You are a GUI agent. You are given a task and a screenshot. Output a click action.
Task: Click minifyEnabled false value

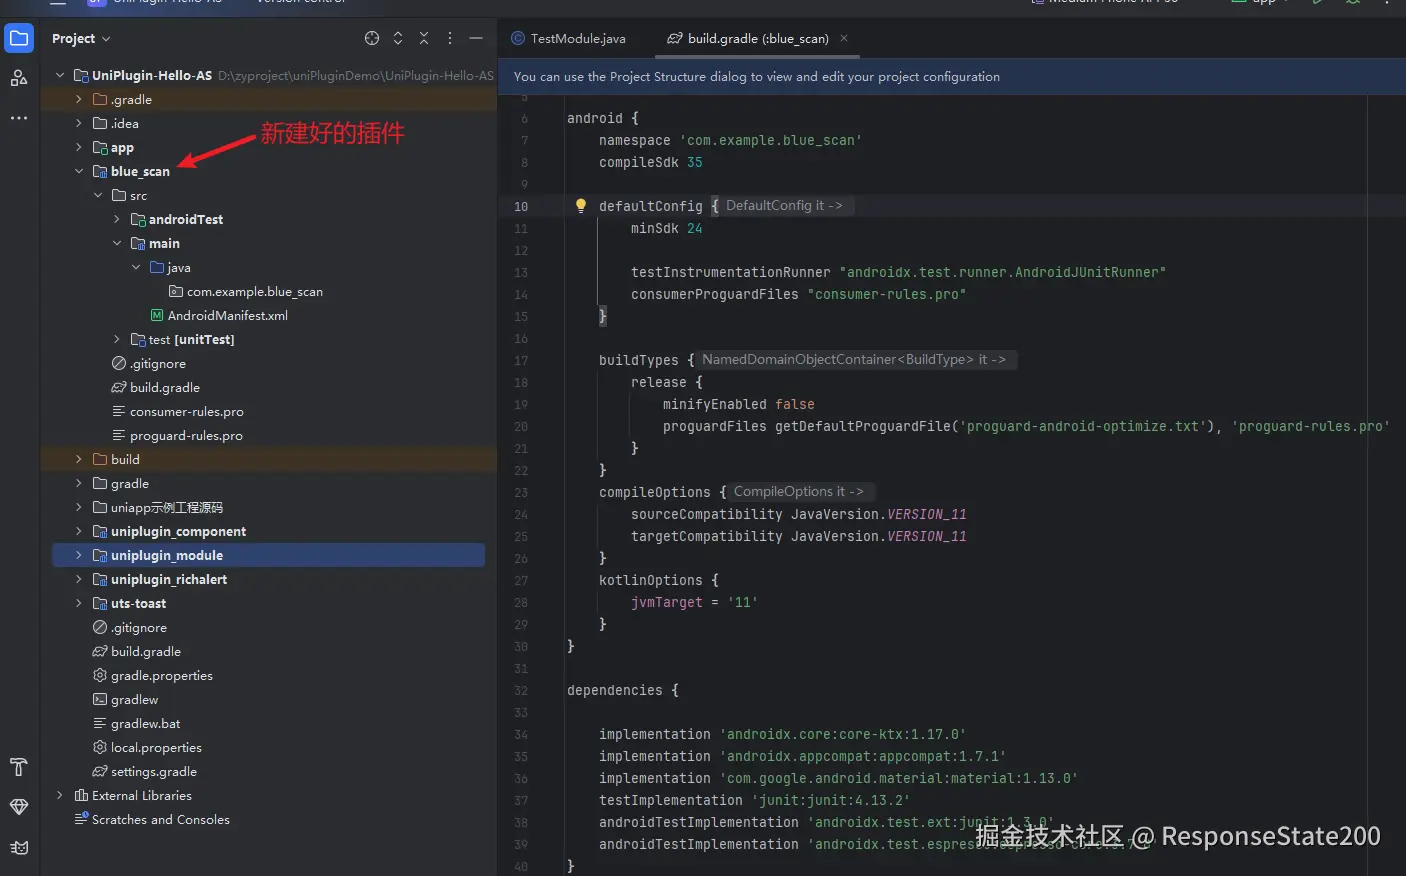pyautogui.click(x=795, y=404)
